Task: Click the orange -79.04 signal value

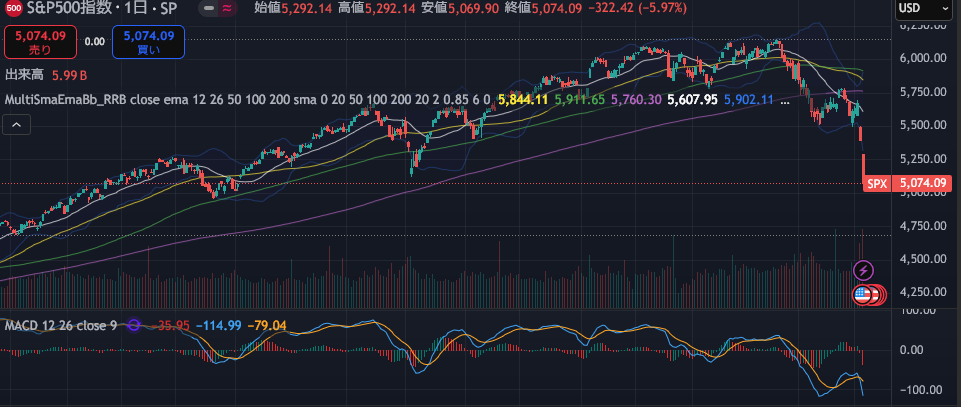Action: click(267, 325)
